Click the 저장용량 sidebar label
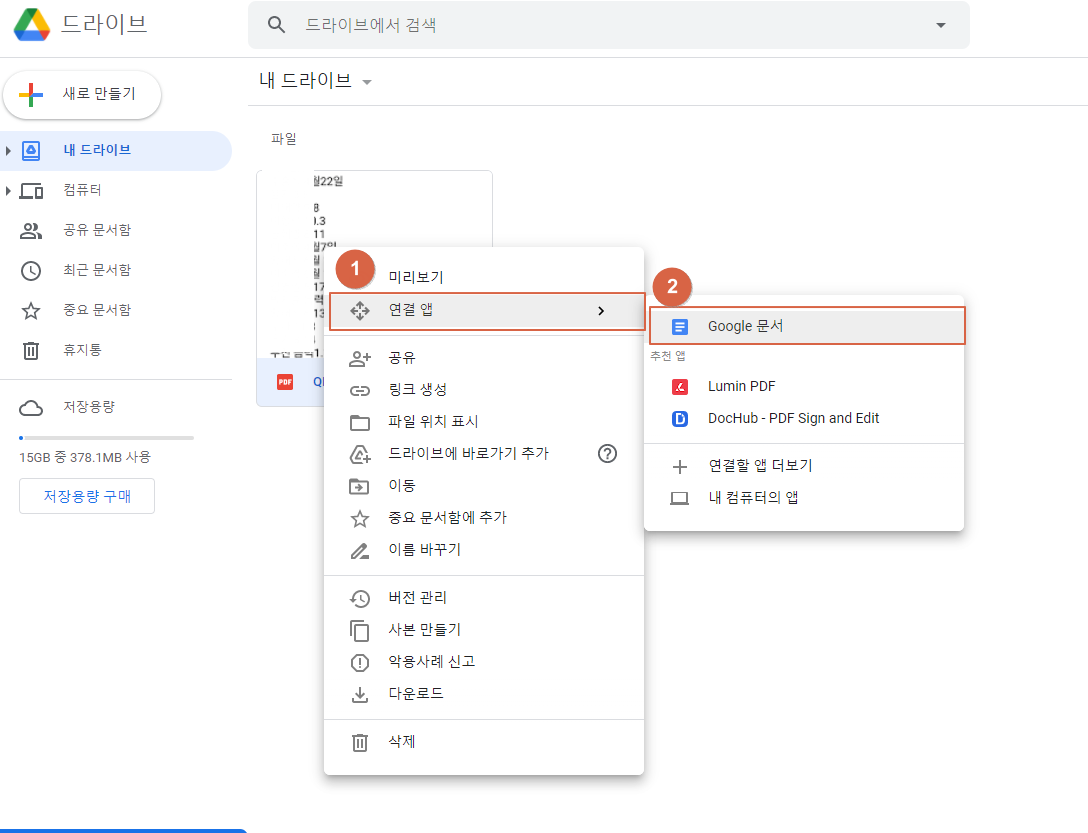 89,407
